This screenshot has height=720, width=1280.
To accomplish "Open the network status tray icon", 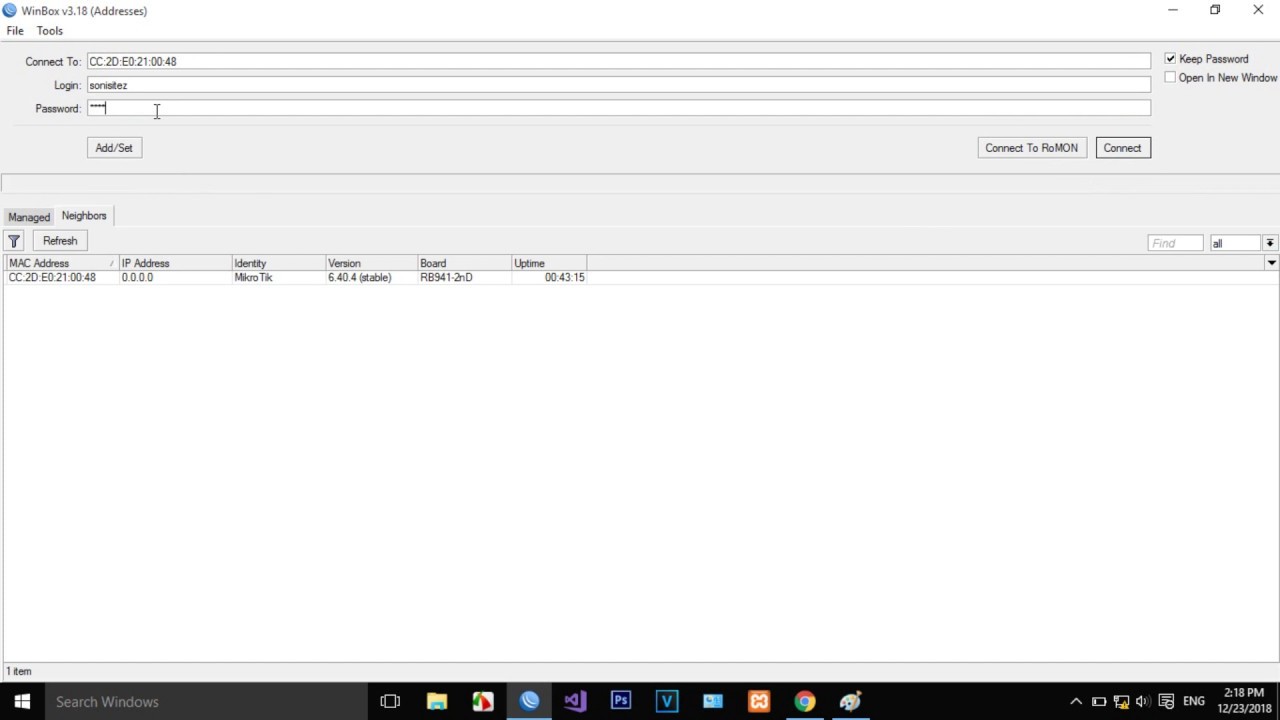I will [1121, 701].
